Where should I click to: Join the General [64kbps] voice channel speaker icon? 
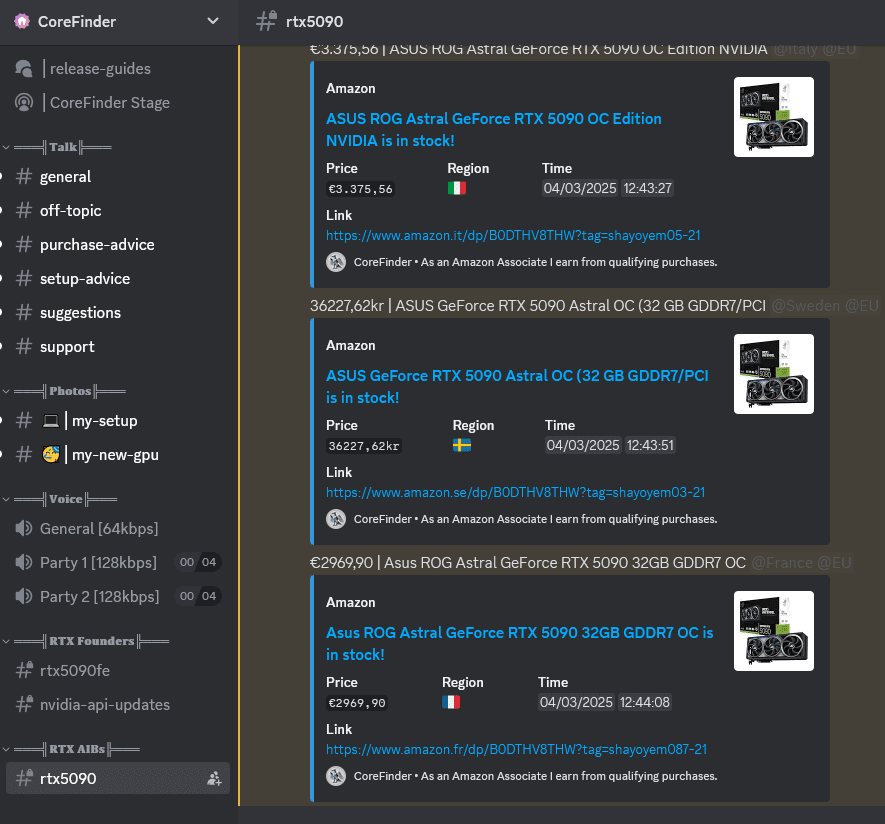click(x=23, y=529)
